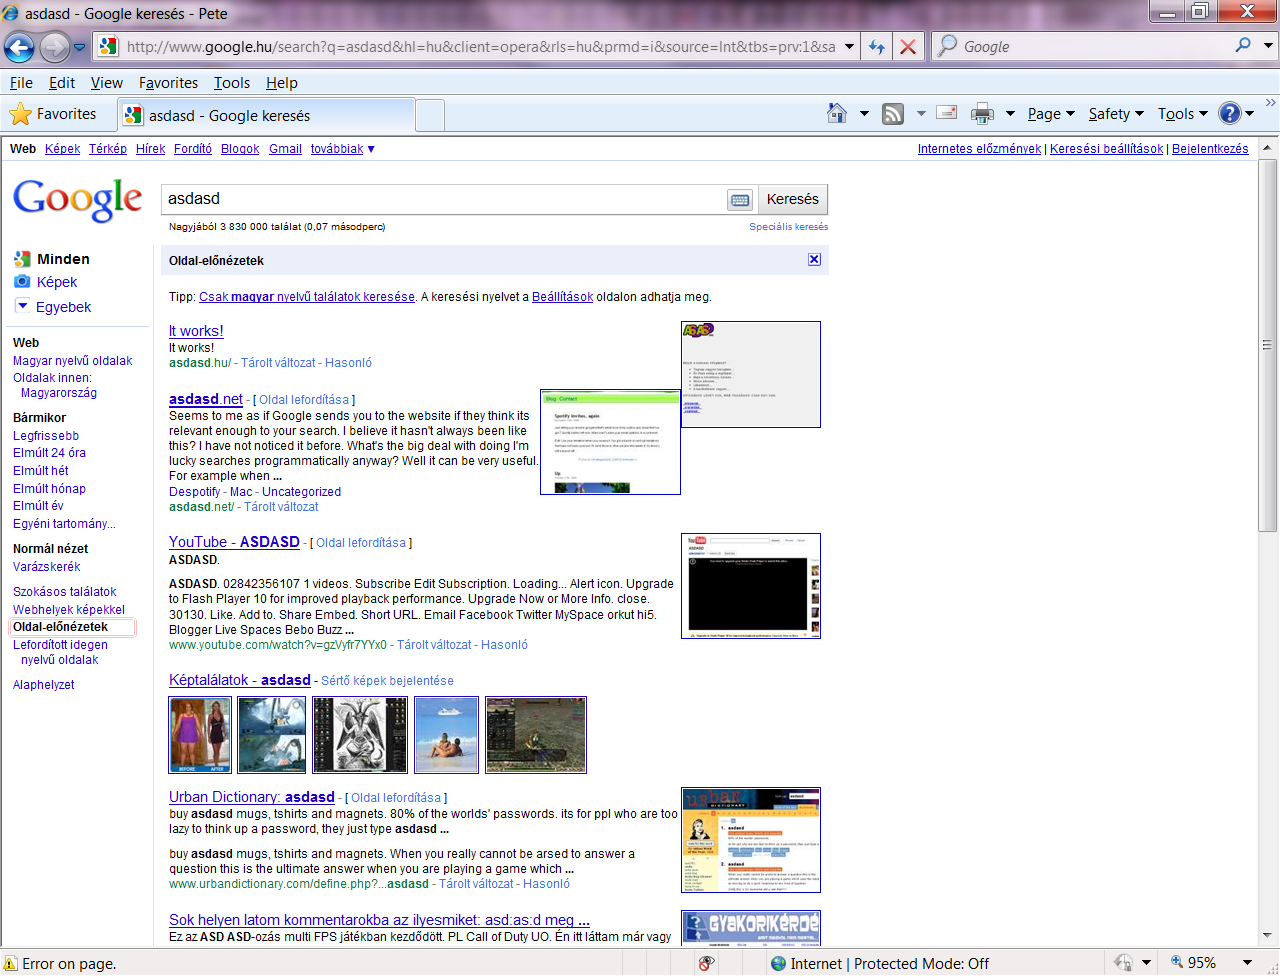Open the recent pages dropdown beside Forward
This screenshot has width=1280, height=976.
(80, 47)
